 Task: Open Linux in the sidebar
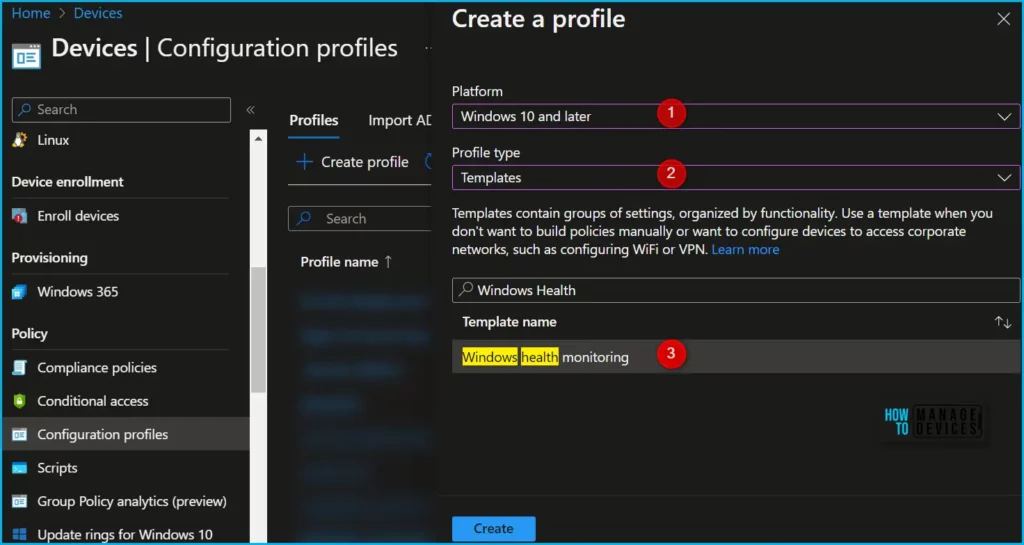coord(53,140)
